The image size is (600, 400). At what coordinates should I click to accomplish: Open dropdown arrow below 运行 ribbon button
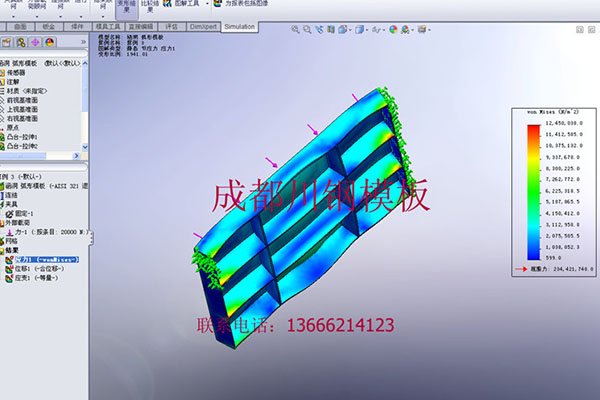point(81,17)
